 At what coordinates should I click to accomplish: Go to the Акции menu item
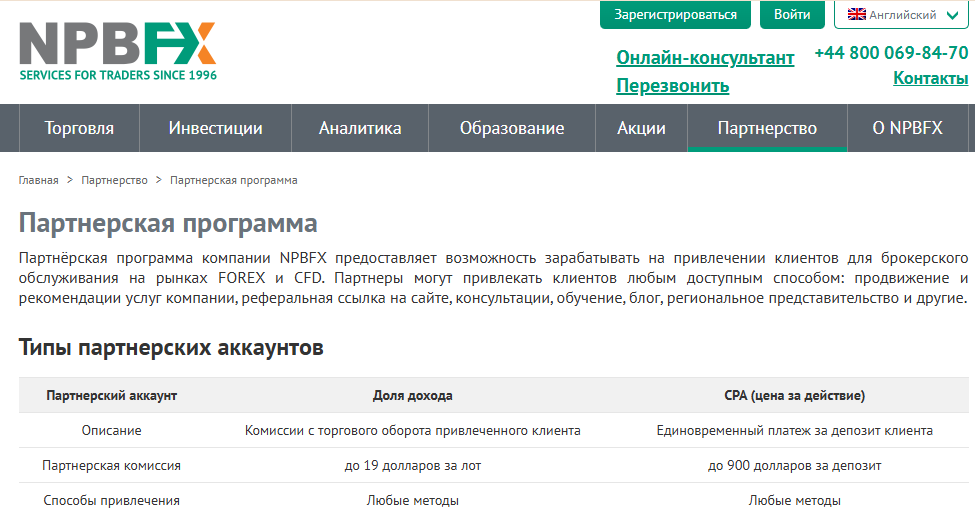click(x=641, y=128)
